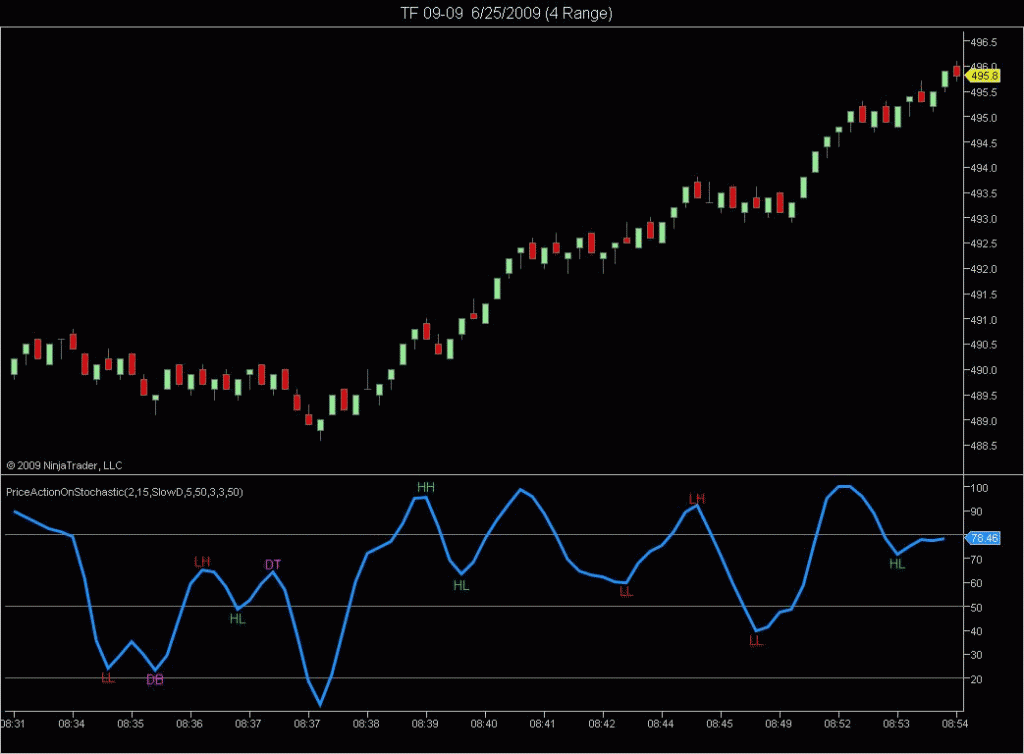Click the 08:40 time axis label

(x=484, y=723)
